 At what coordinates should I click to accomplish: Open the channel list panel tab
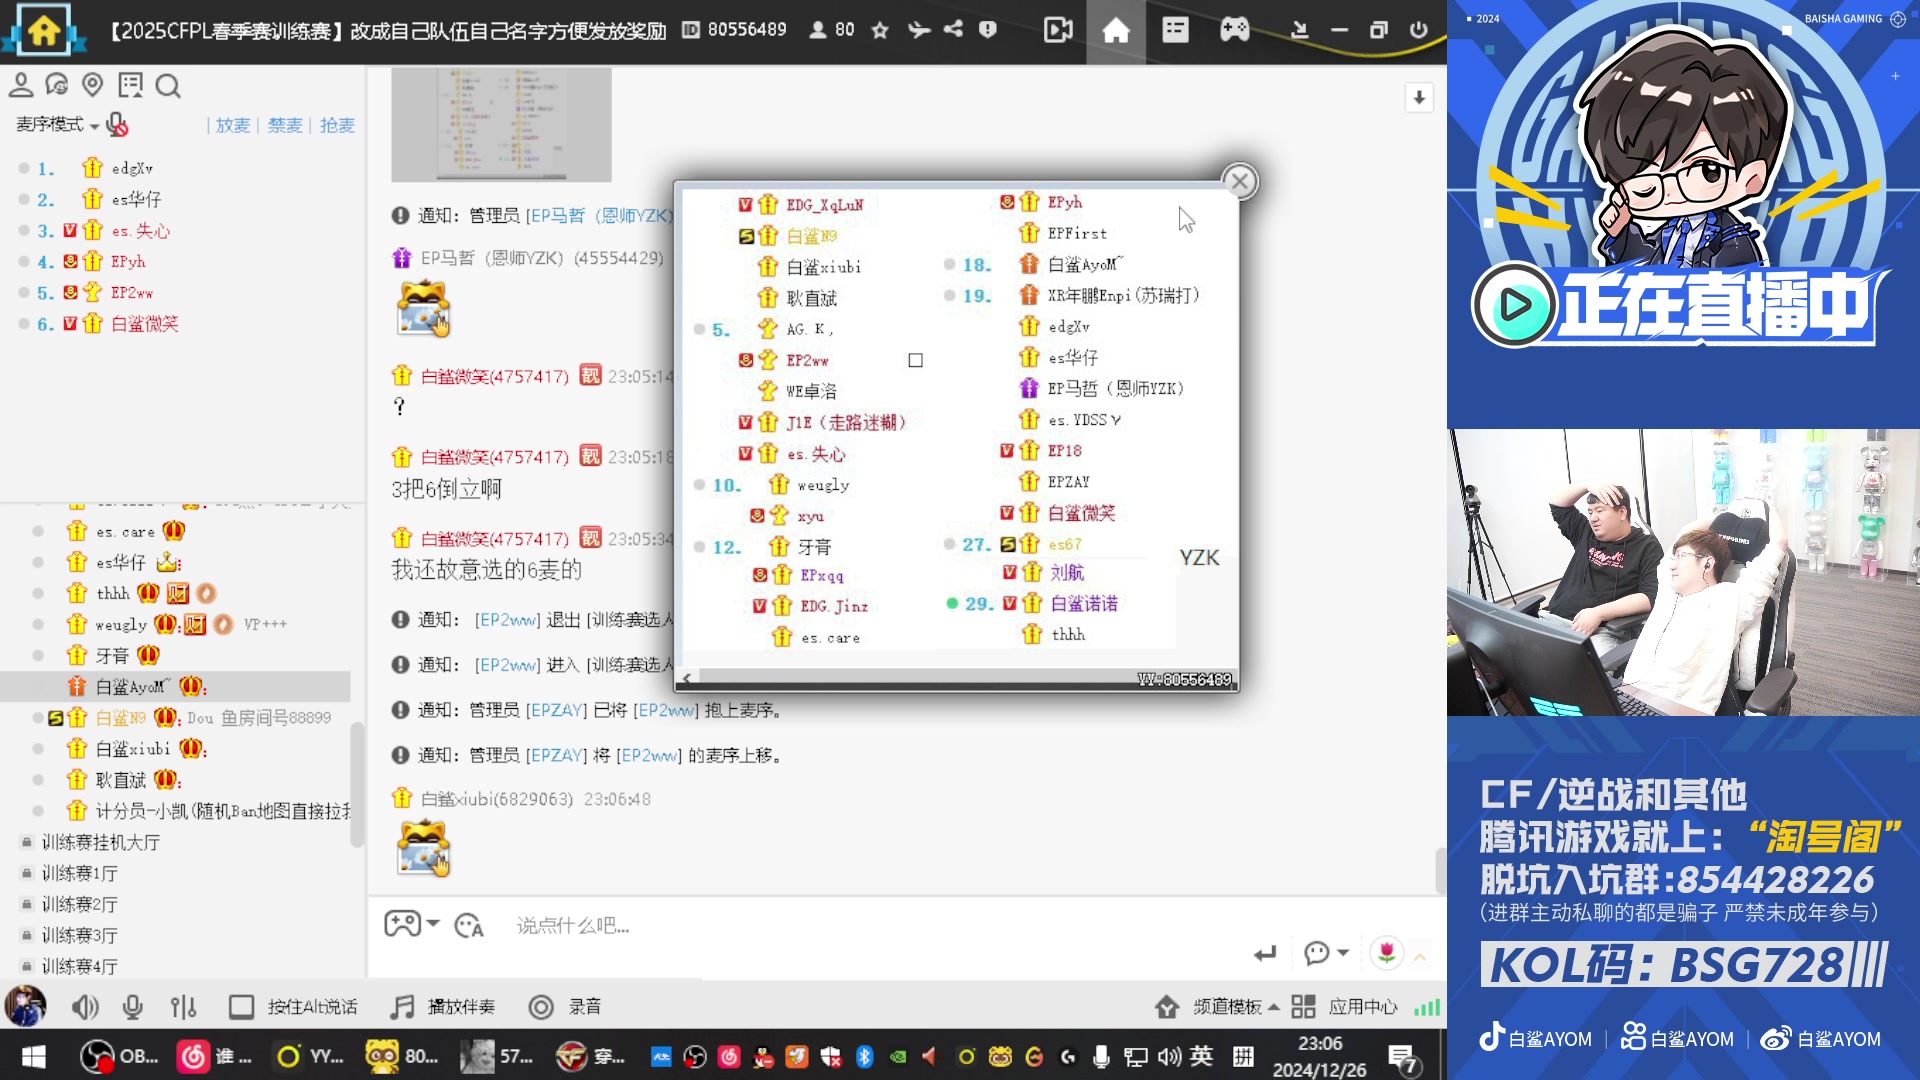(x=1175, y=30)
